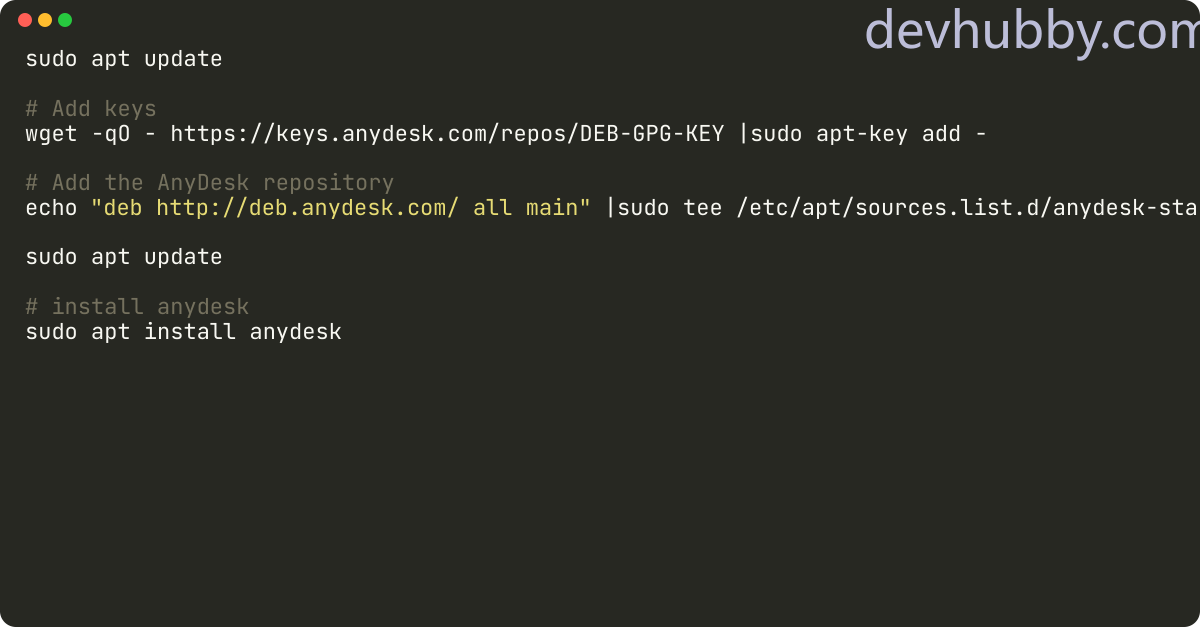Click the yellow minimize dot
Screen dimensions: 1200x627
pos(45,20)
